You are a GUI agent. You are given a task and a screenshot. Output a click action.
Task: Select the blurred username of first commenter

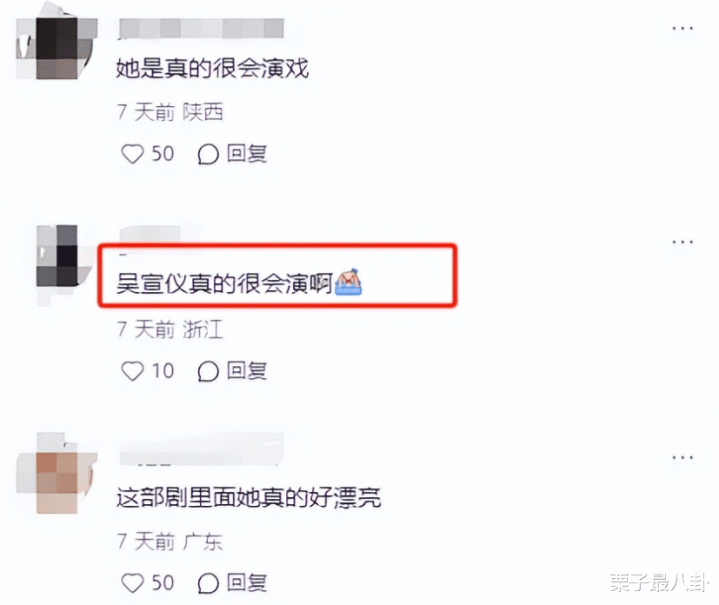(201, 28)
